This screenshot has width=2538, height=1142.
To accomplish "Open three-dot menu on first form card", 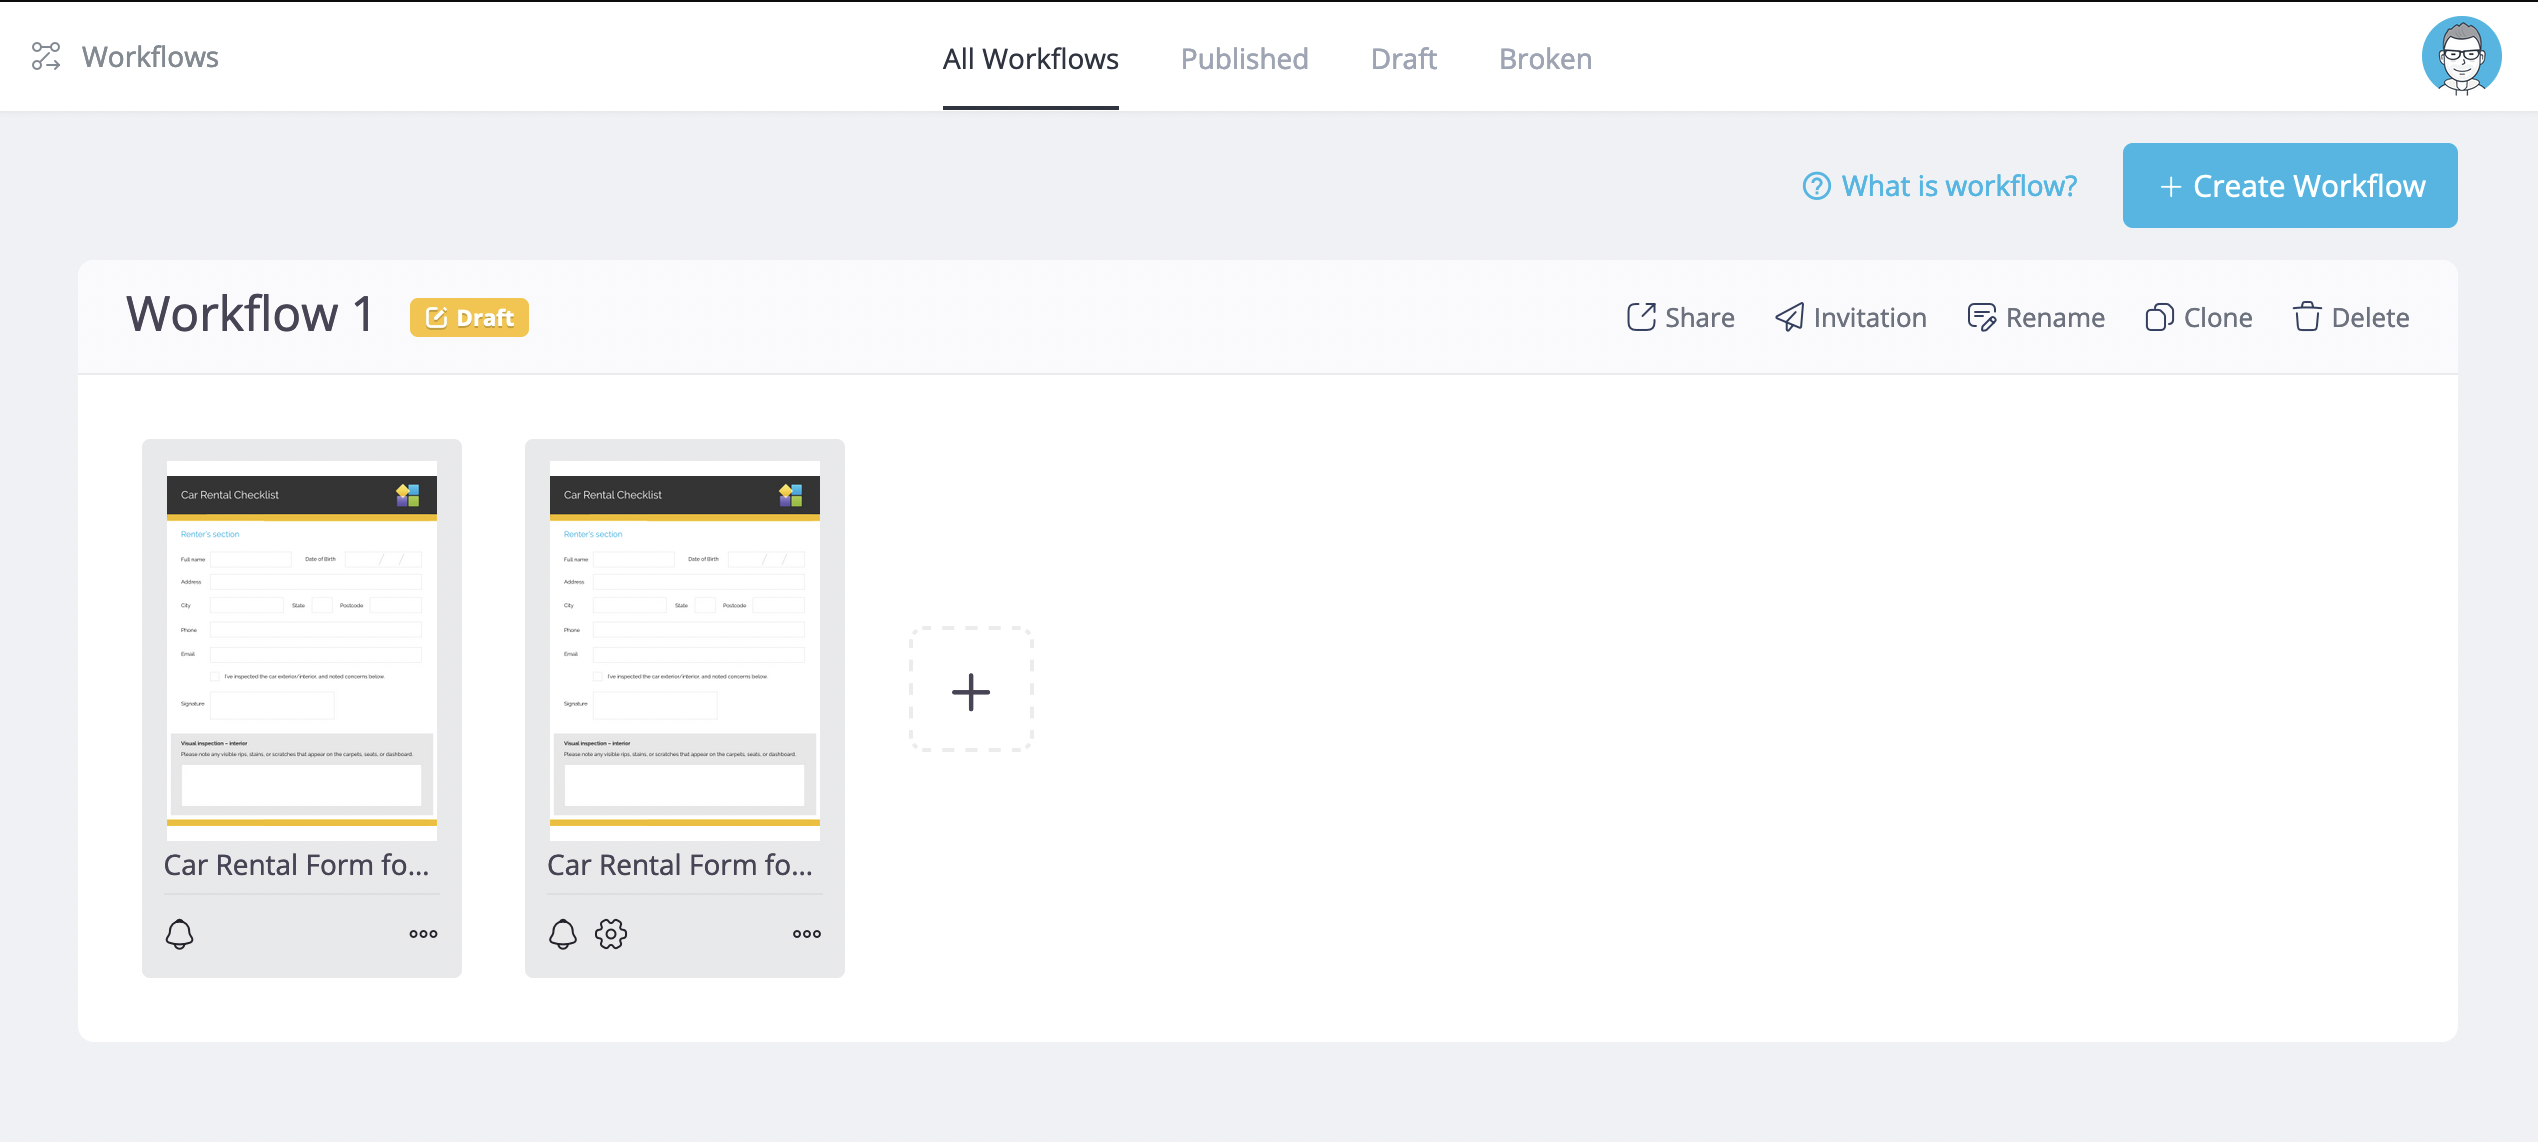I will coord(423,933).
